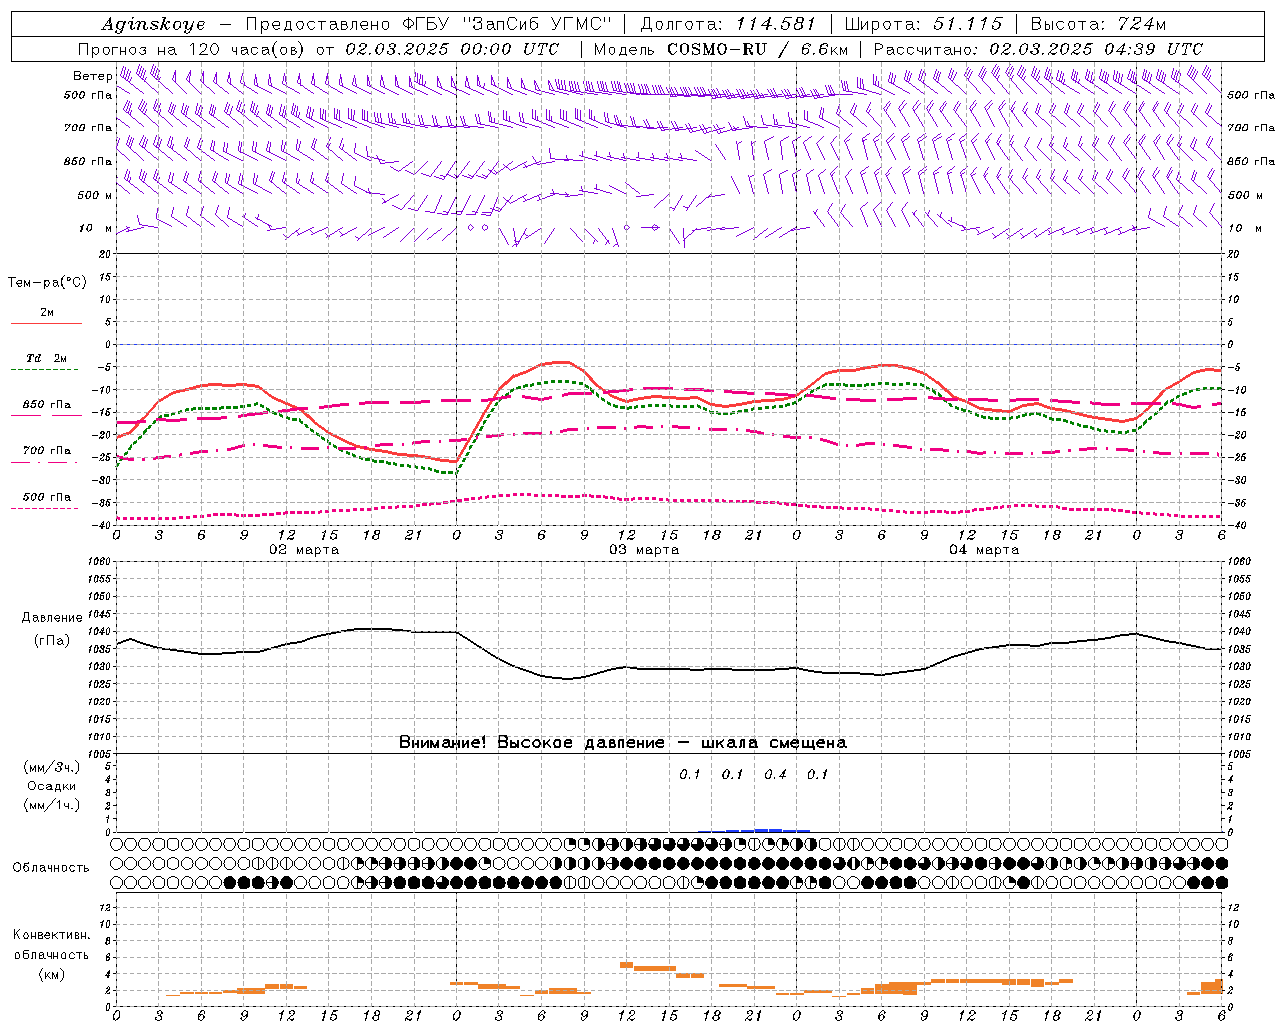The image size is (1280, 1024).
Task: Click the "Давление" pressure panel label
Action: 52,618
